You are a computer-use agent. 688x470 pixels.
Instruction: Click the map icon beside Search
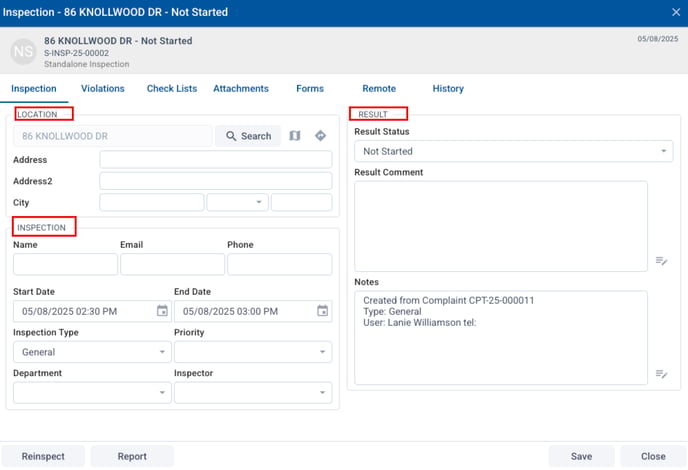295,136
